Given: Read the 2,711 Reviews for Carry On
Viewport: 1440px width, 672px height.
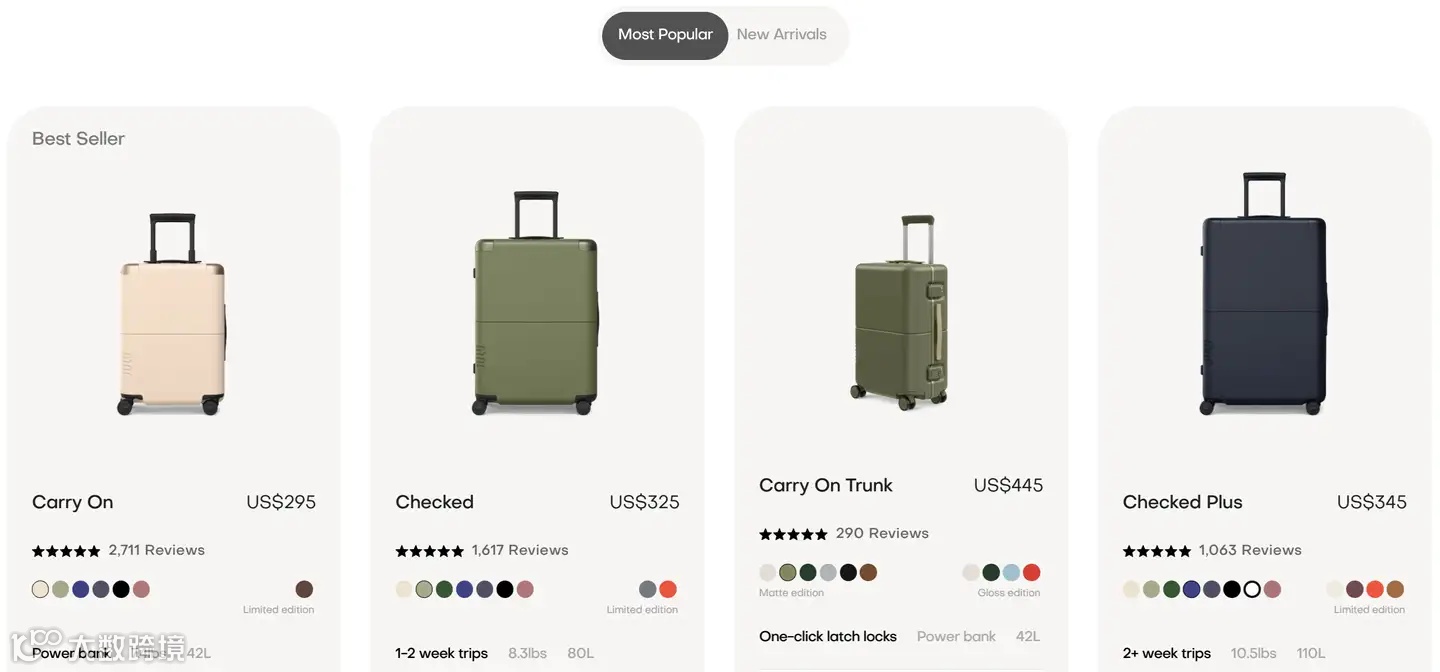Looking at the screenshot, I should coord(156,550).
